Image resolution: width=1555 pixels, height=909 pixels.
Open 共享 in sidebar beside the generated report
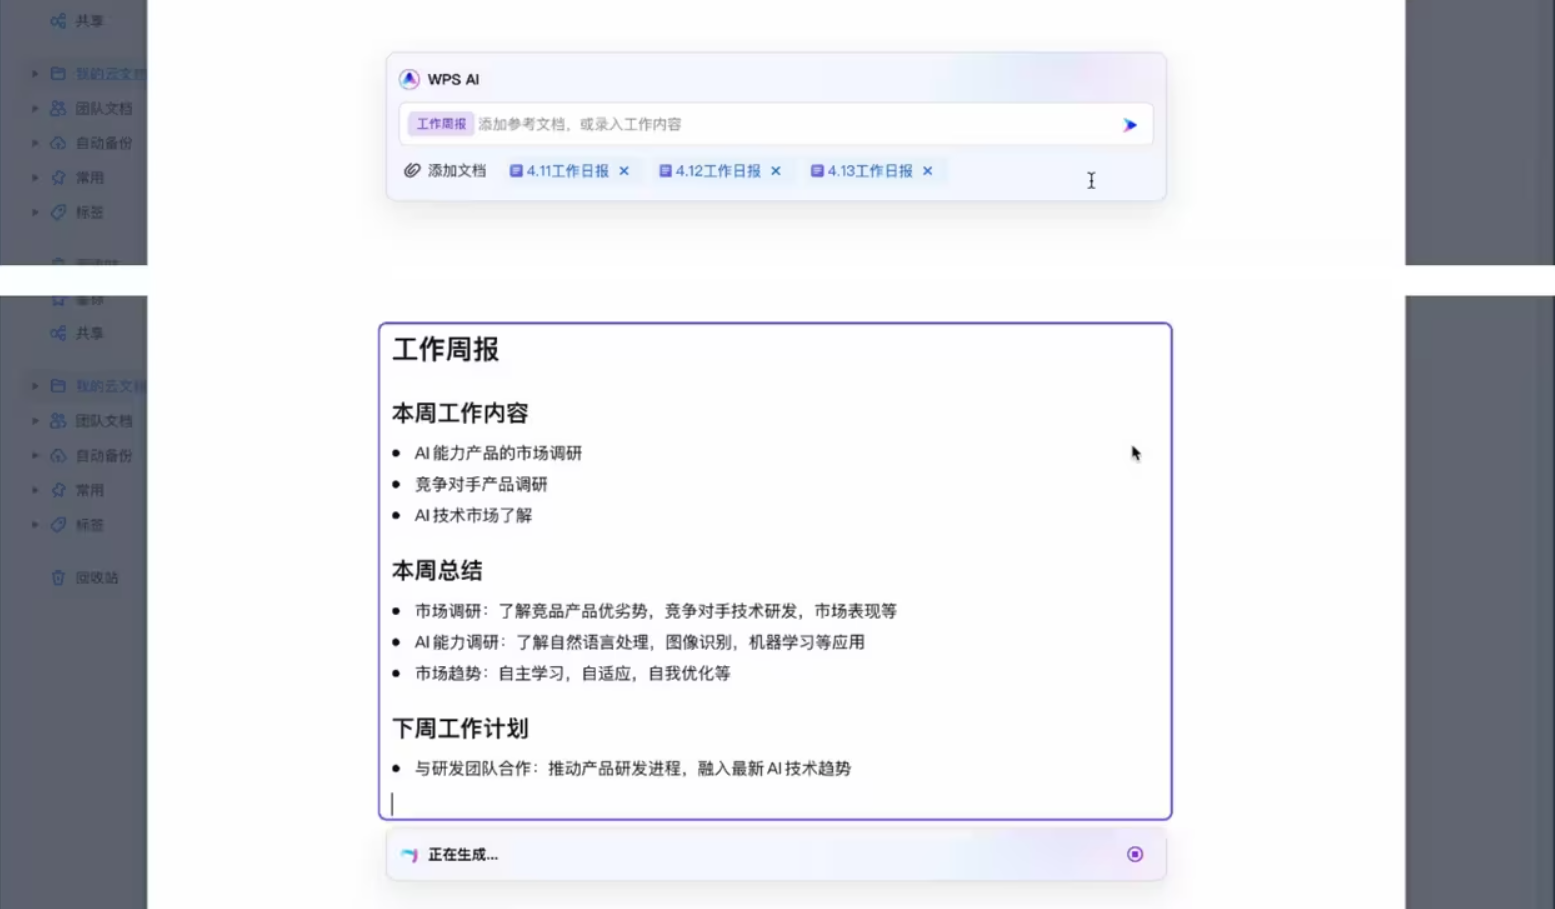click(90, 333)
